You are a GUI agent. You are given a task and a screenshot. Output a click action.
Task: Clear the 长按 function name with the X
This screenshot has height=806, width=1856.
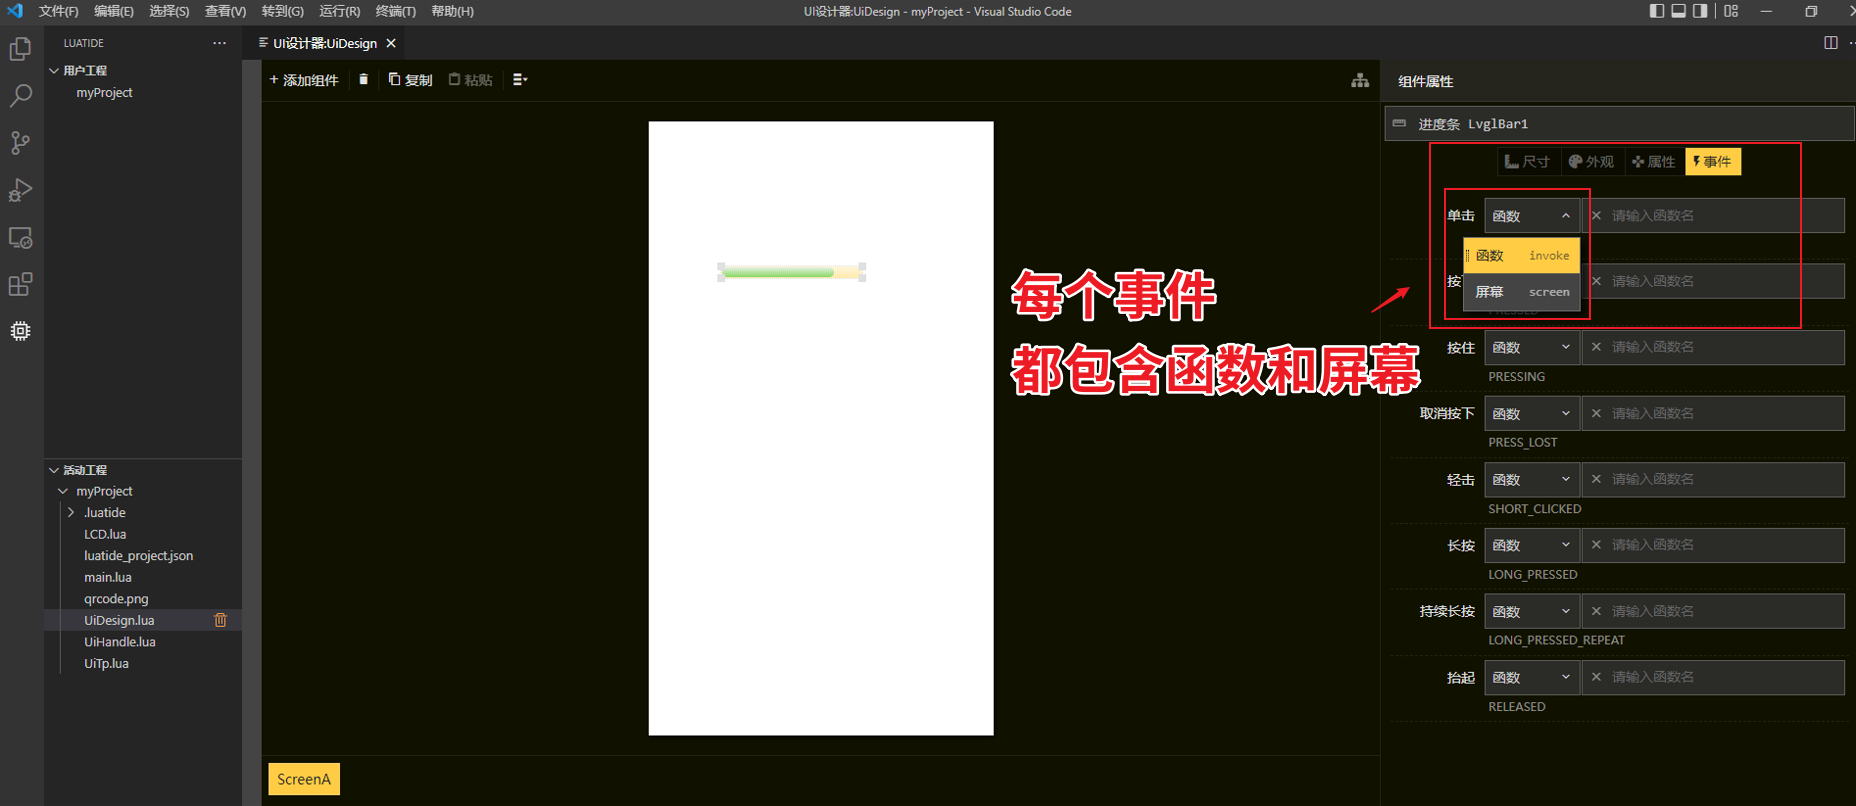pos(1596,545)
